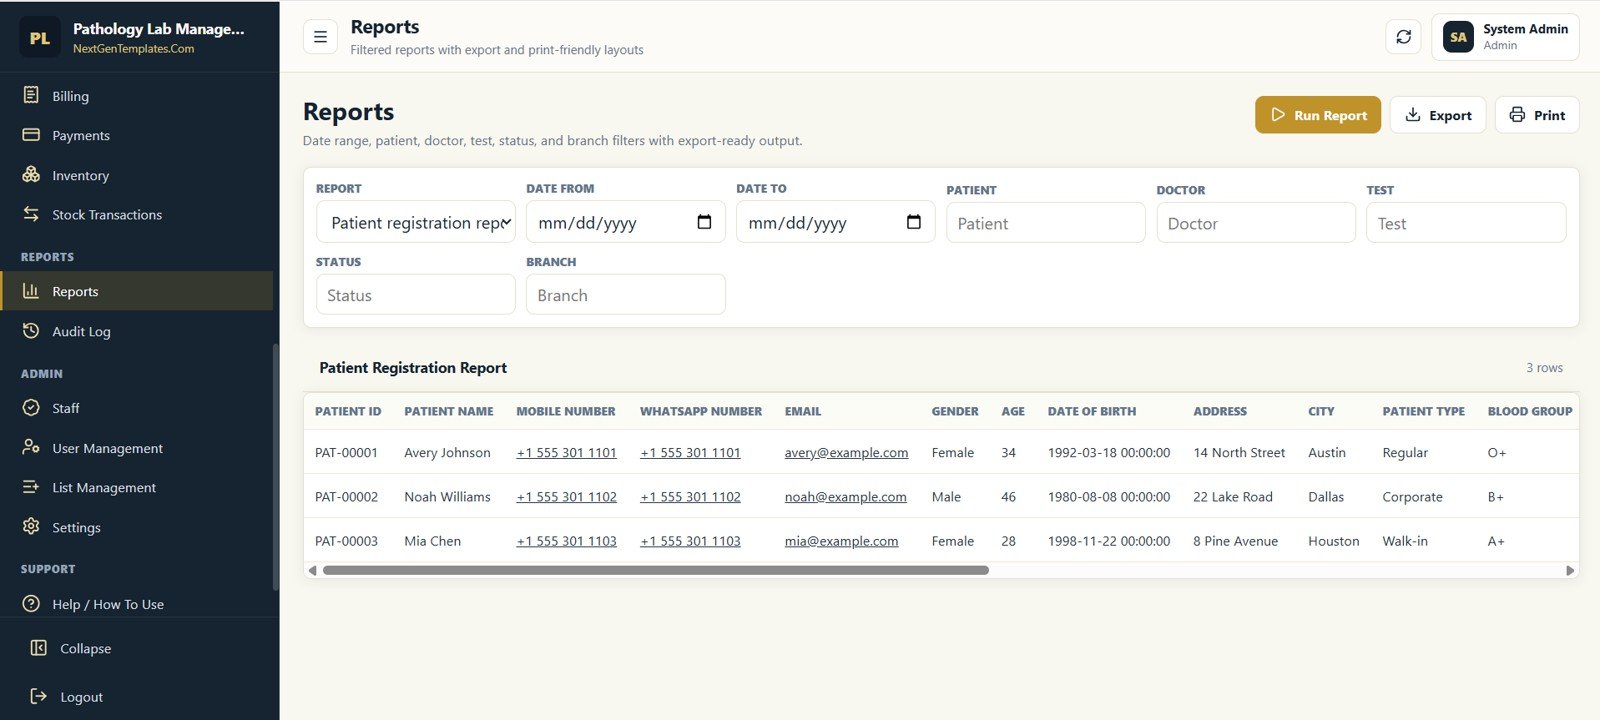This screenshot has height=720, width=1600.
Task: Click the Patient Name column header
Action: click(449, 411)
